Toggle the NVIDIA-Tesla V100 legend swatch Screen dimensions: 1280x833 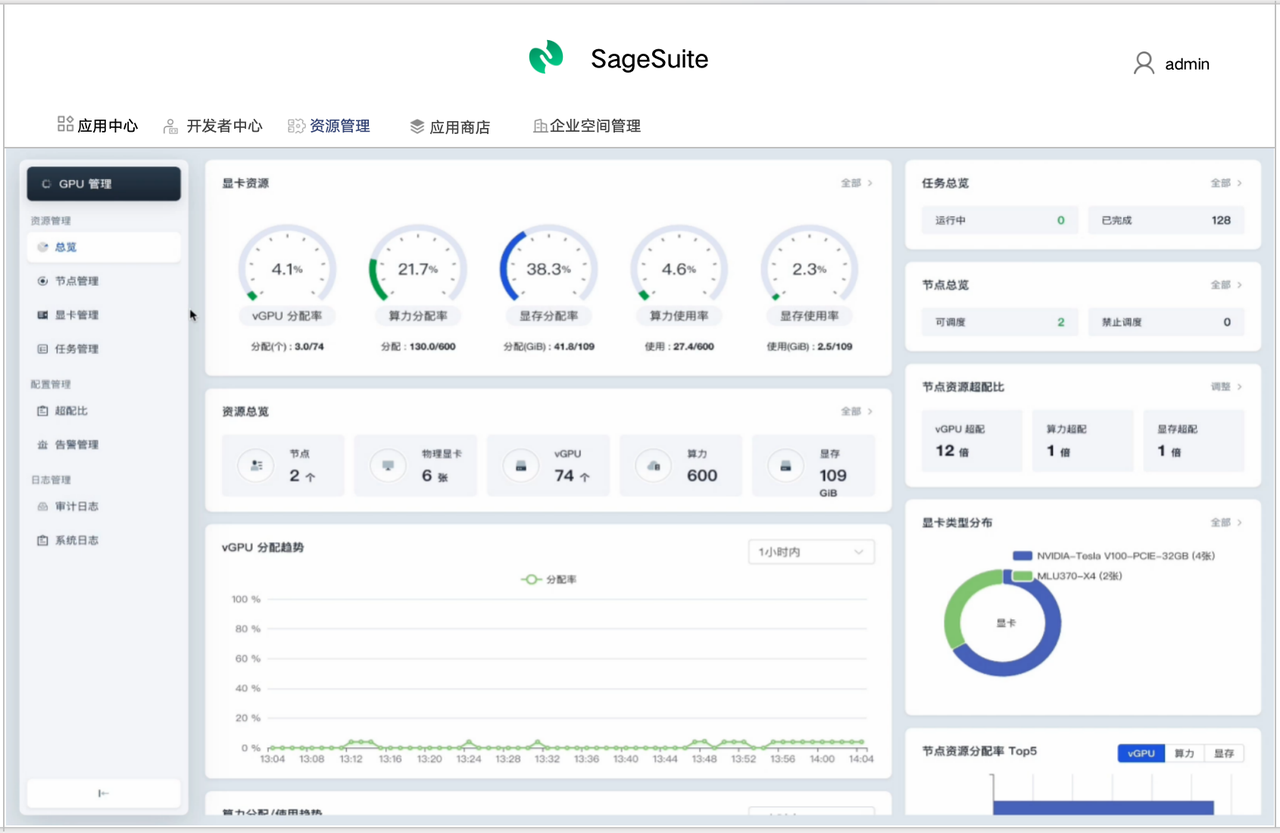click(1022, 556)
